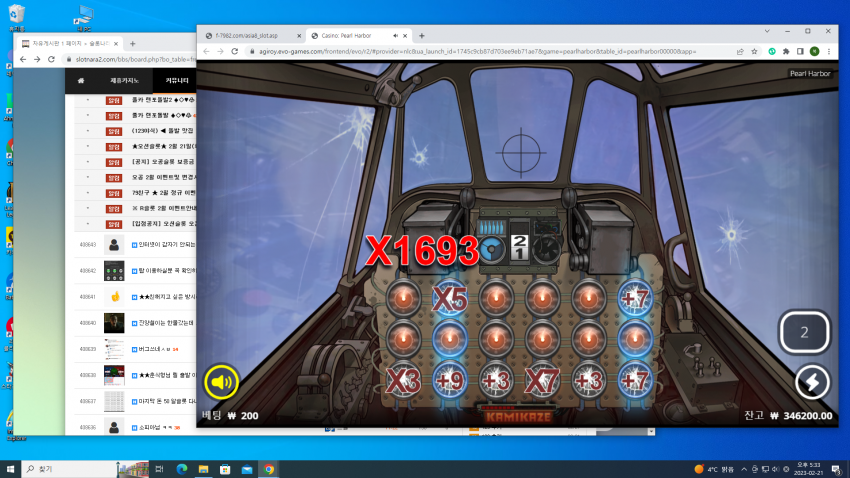Click the +9 bulb in the bottom row

[x=450, y=380]
